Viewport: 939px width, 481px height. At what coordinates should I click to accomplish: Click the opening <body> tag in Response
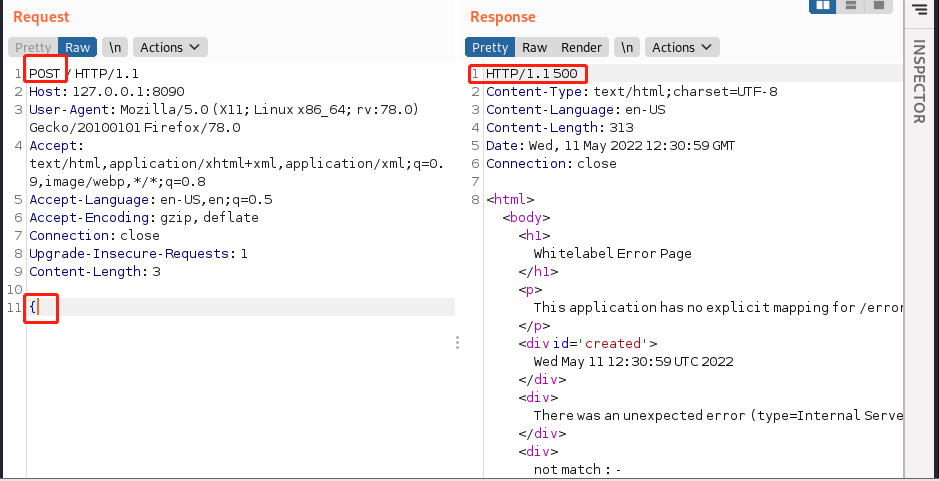click(x=526, y=217)
